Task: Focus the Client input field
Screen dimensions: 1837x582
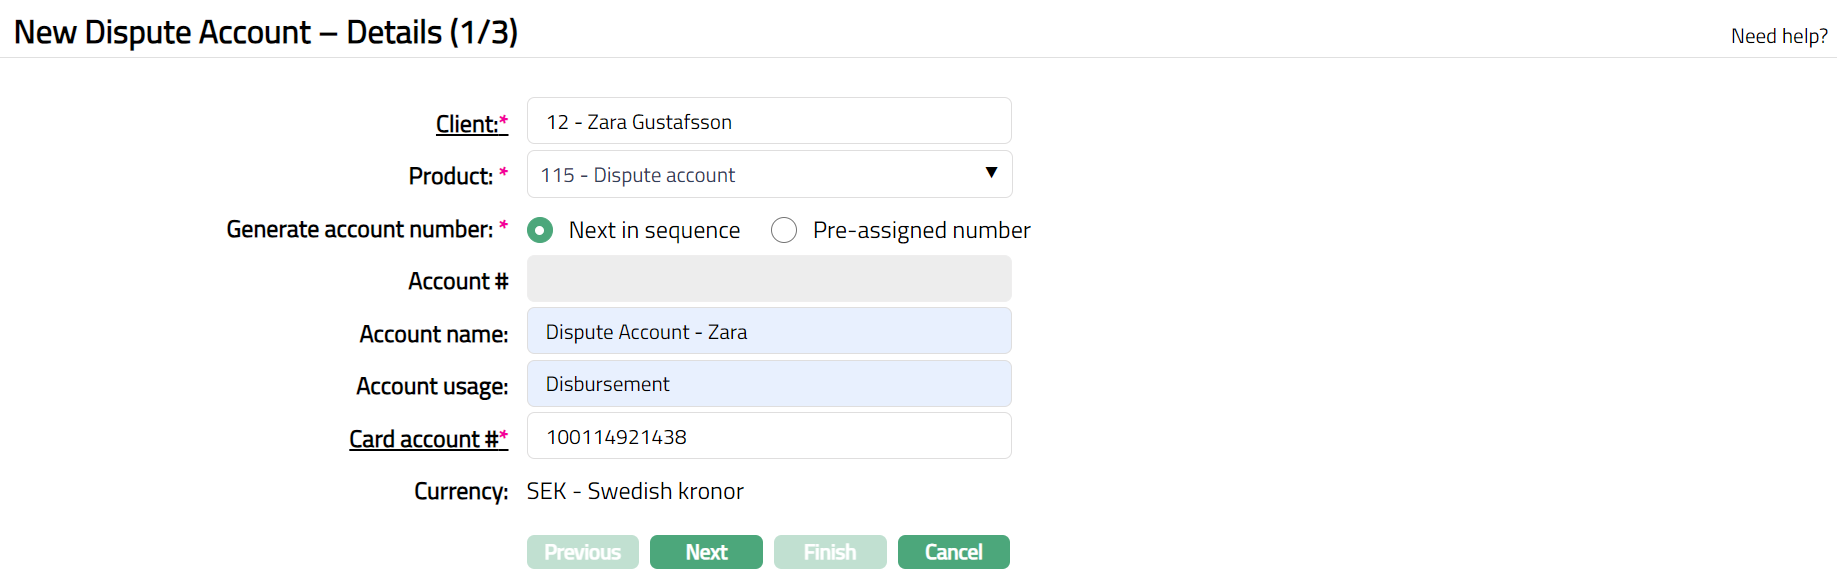Action: tap(768, 121)
